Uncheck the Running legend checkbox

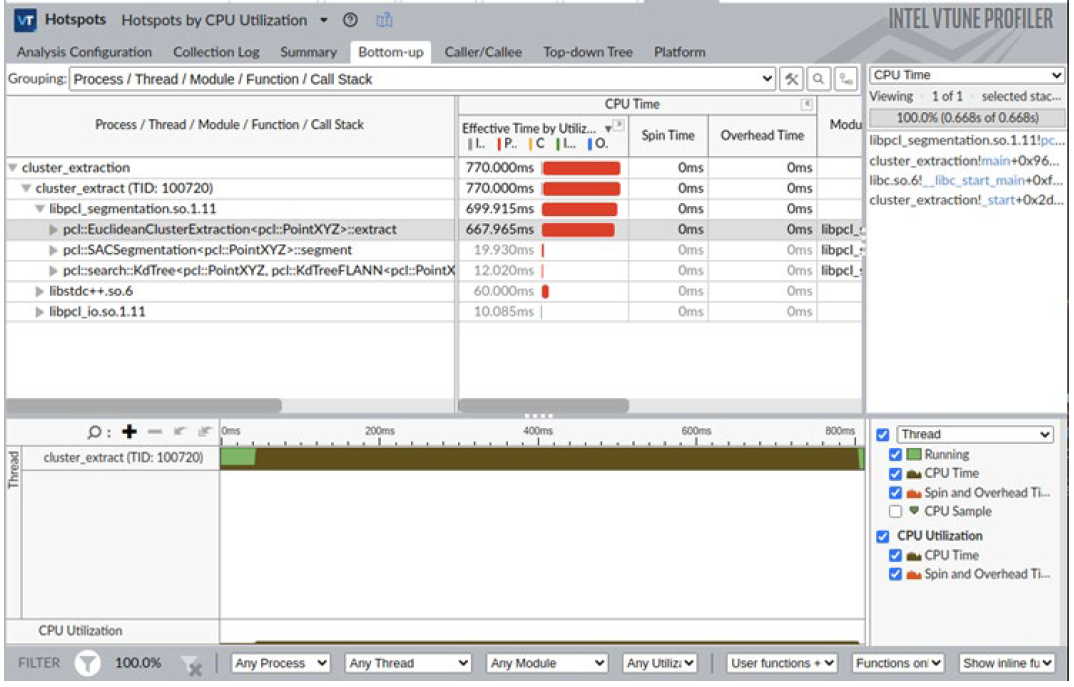[x=895, y=455]
